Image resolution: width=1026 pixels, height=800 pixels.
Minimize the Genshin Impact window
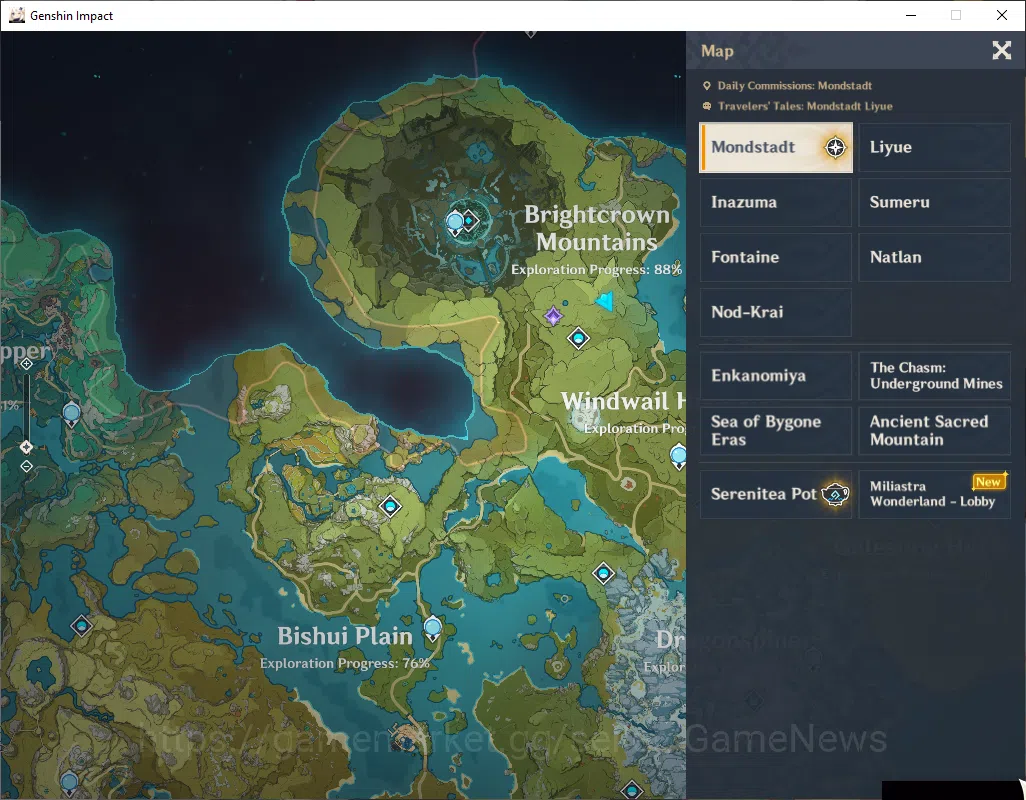tap(911, 15)
